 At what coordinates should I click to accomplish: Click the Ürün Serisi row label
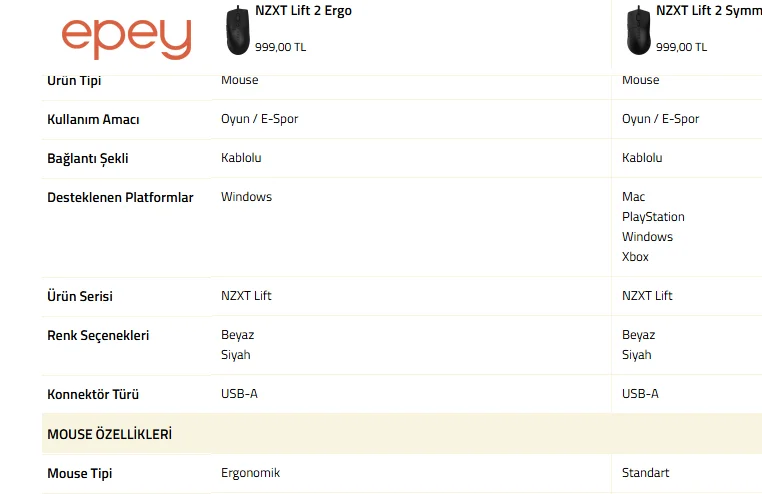tap(80, 296)
